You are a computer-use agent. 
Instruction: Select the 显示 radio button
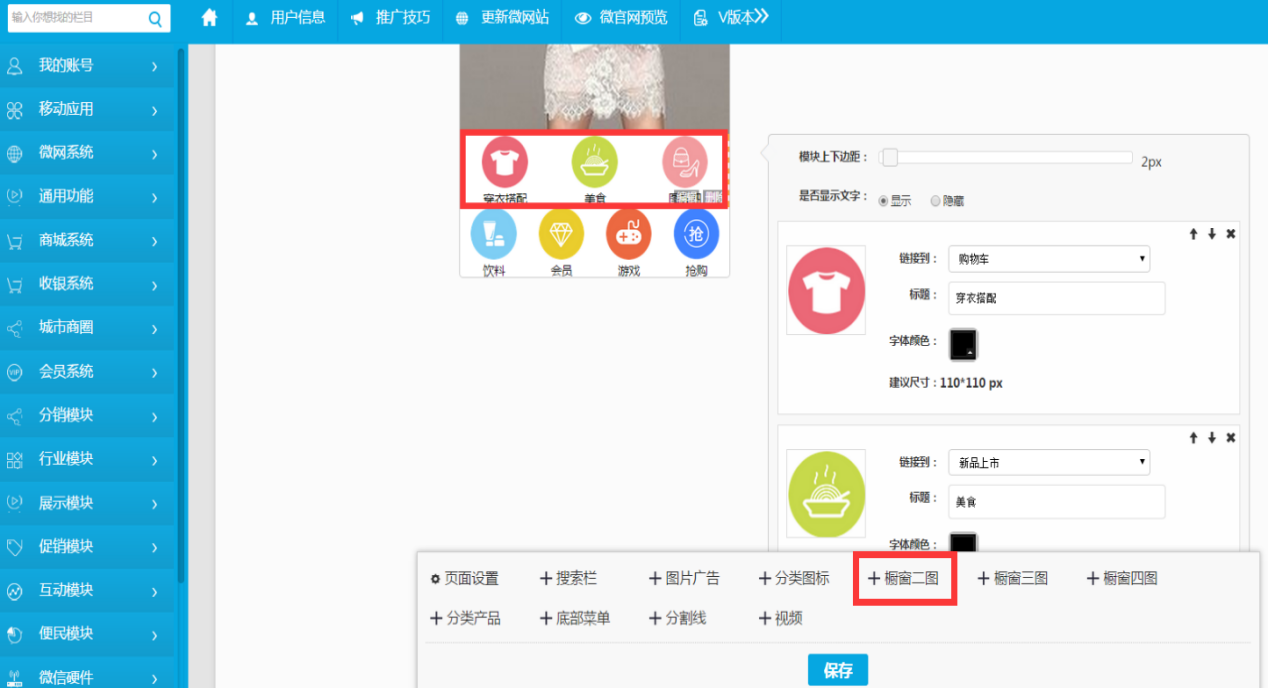pos(883,201)
